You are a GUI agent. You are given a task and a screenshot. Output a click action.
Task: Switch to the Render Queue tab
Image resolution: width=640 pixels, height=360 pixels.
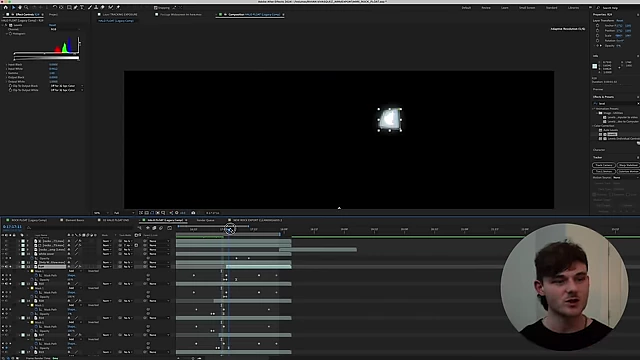coord(205,220)
